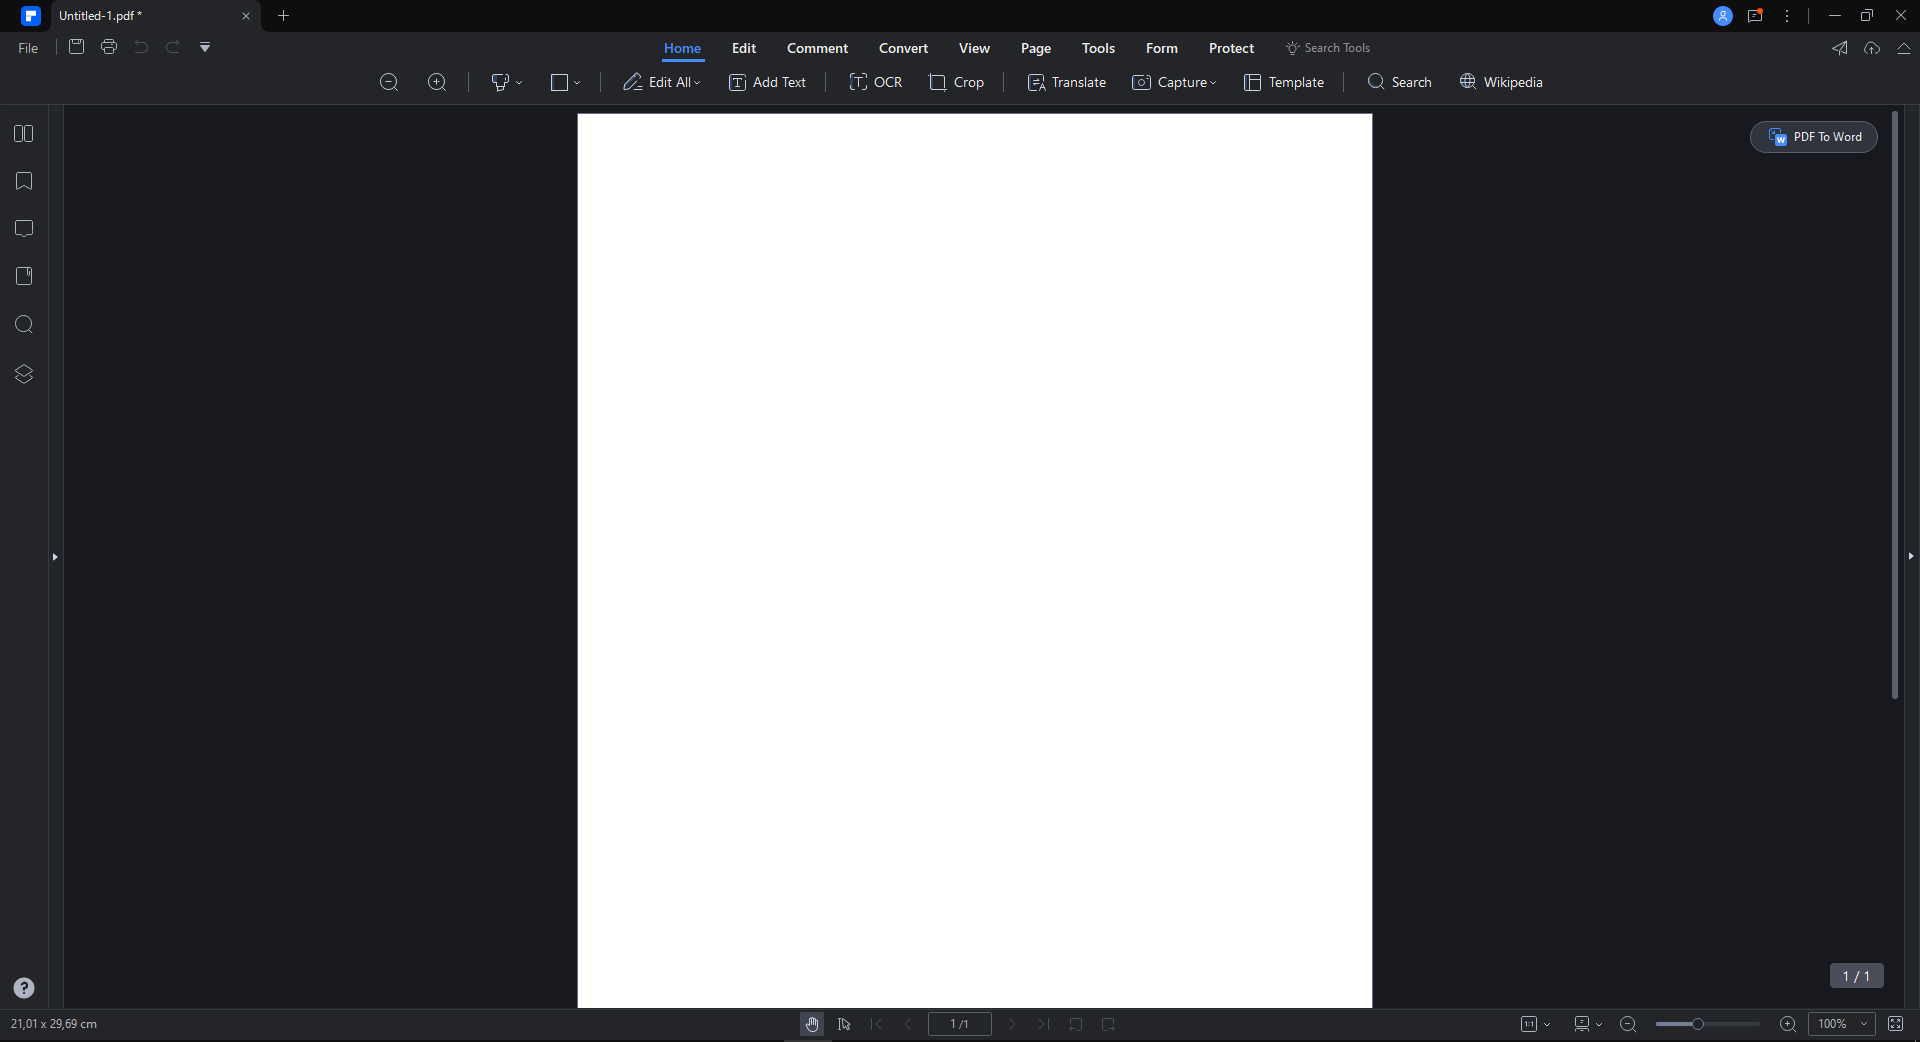The width and height of the screenshot is (1920, 1042).
Task: Open the comments panel
Action: tap(24, 229)
